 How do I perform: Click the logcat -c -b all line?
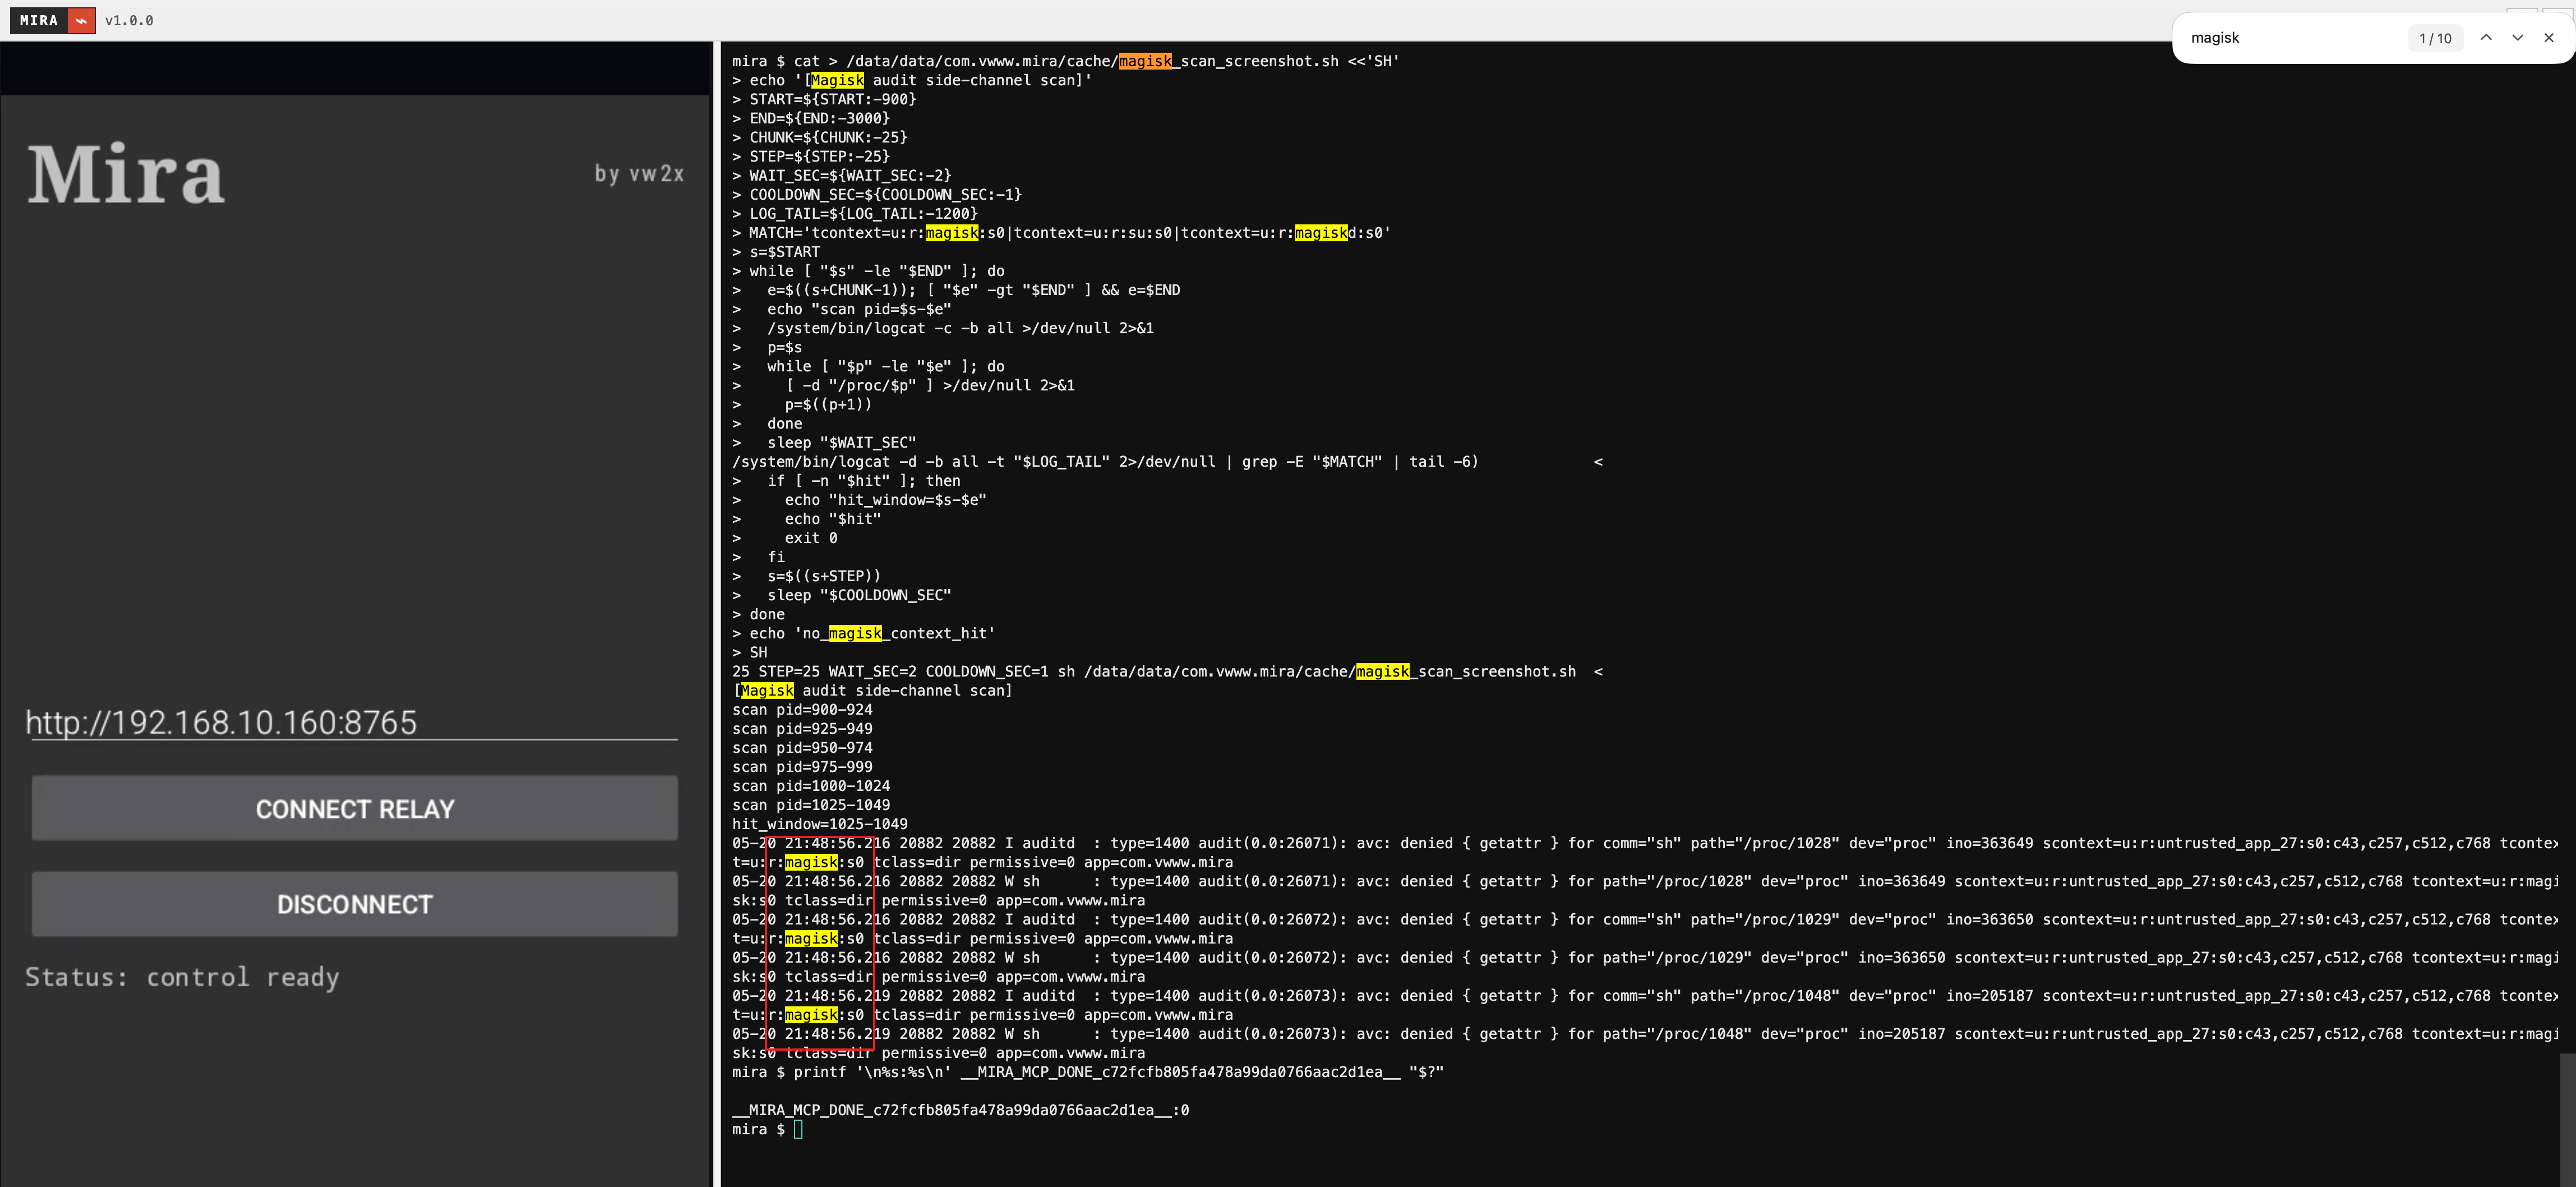[x=943, y=328]
